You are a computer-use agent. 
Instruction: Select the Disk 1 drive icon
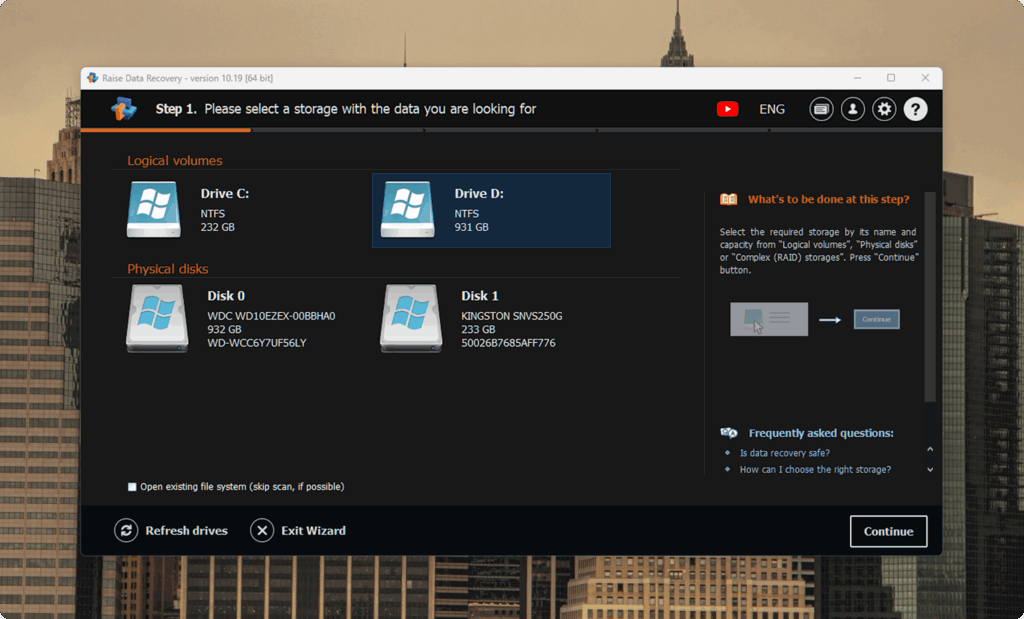(x=411, y=319)
